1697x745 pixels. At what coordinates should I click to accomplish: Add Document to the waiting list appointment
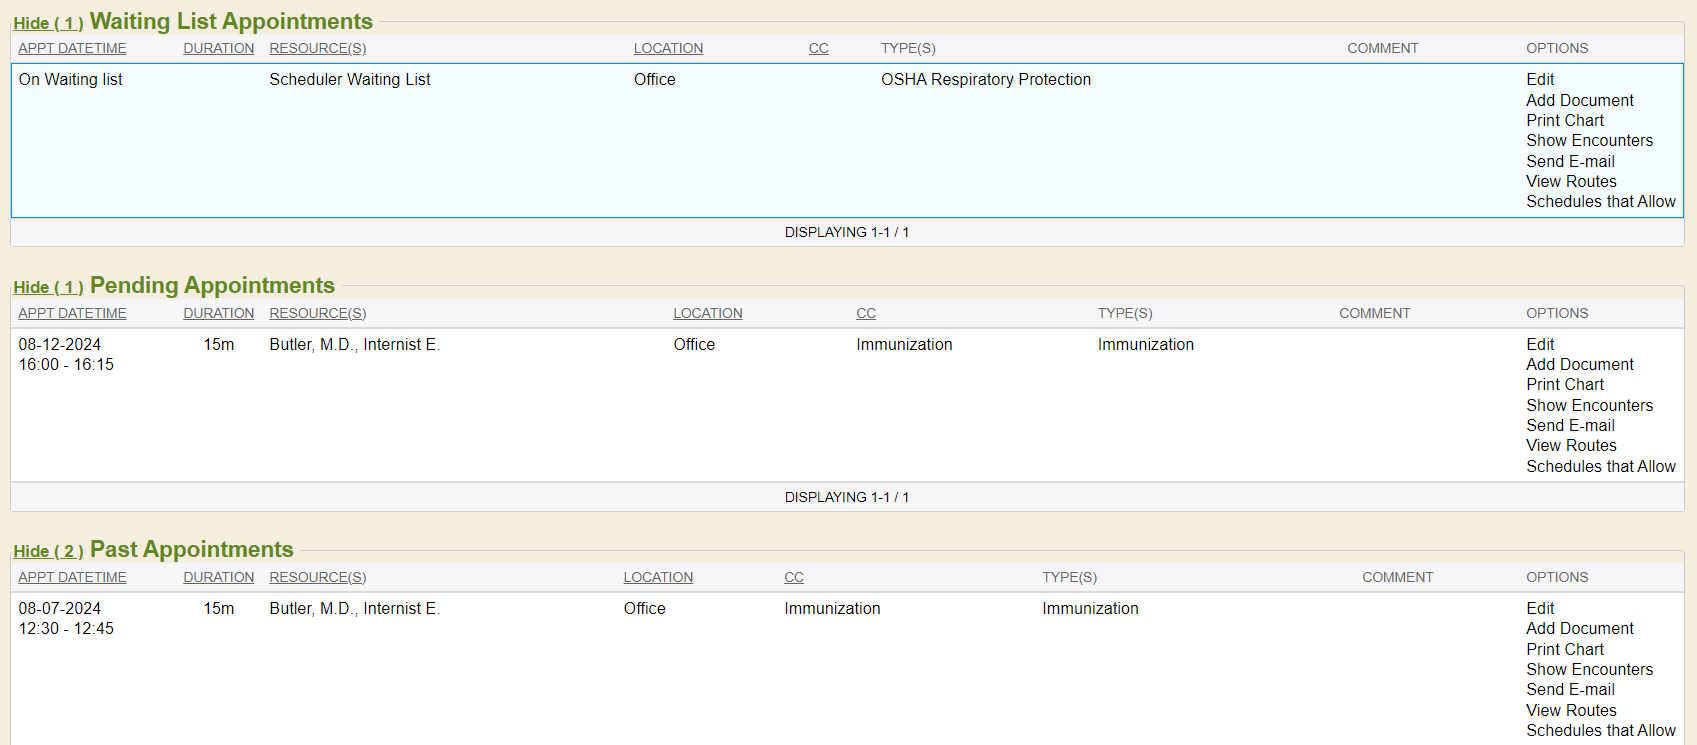[1579, 100]
